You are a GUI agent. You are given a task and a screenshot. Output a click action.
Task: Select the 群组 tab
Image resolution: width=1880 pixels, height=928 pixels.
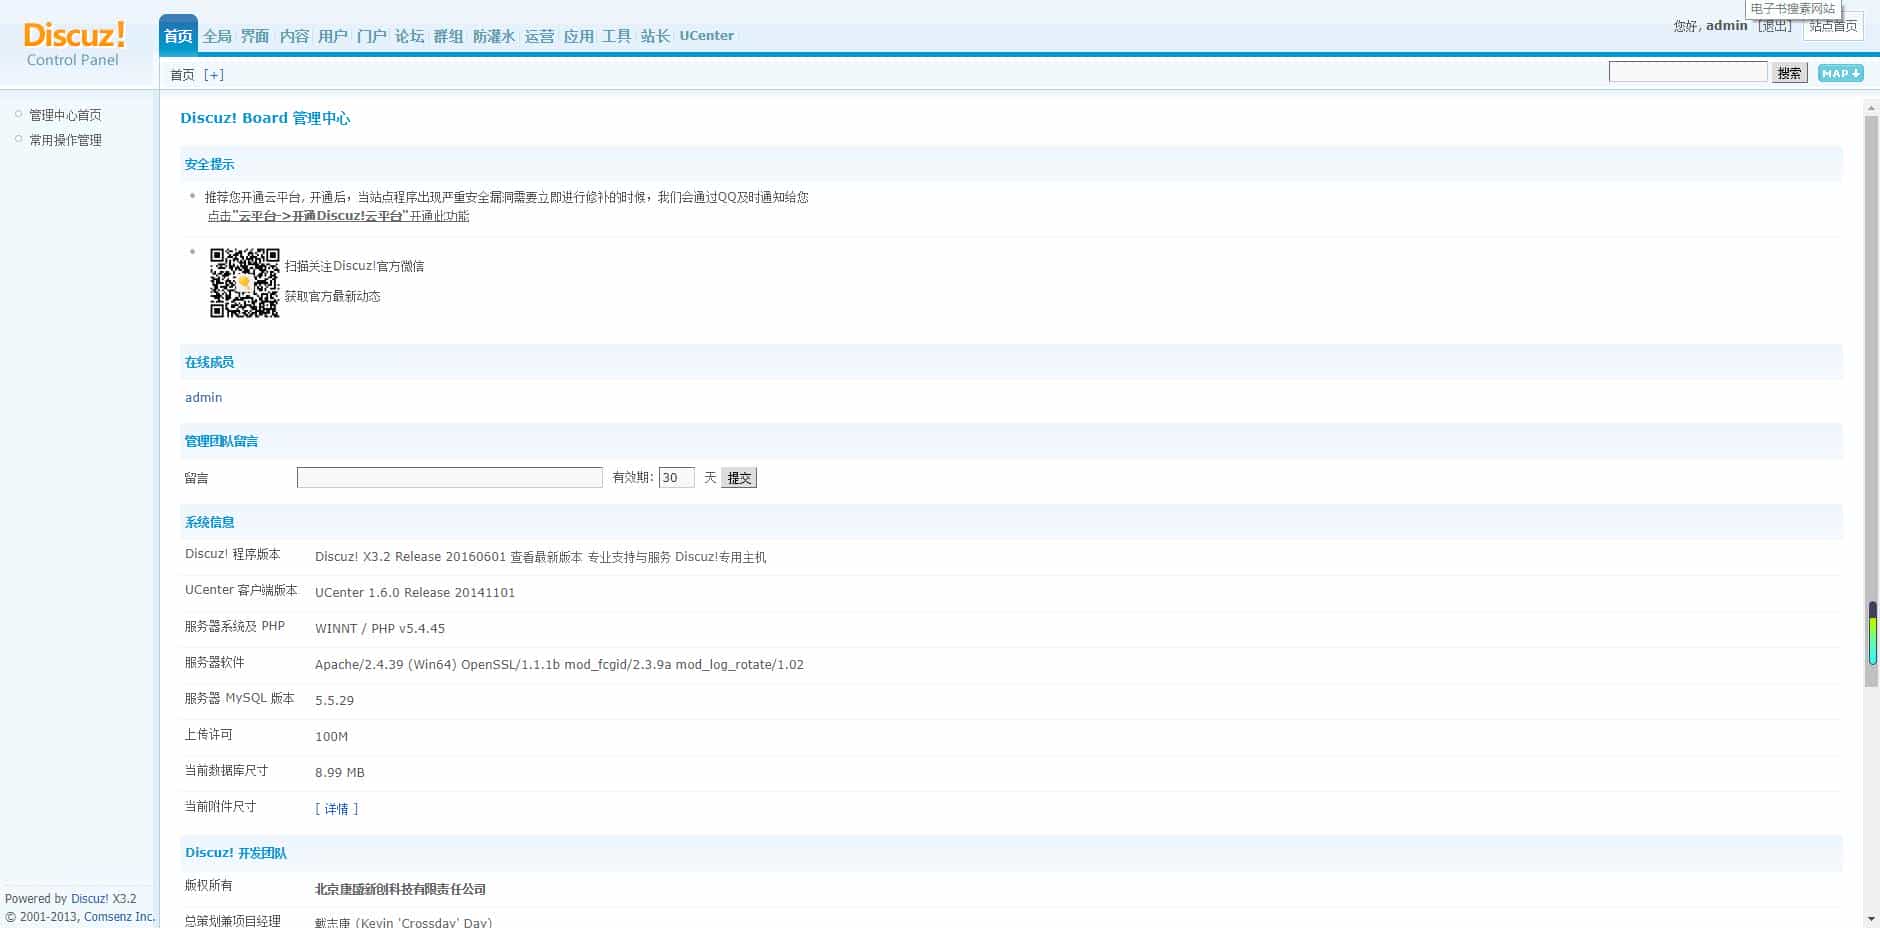click(448, 36)
